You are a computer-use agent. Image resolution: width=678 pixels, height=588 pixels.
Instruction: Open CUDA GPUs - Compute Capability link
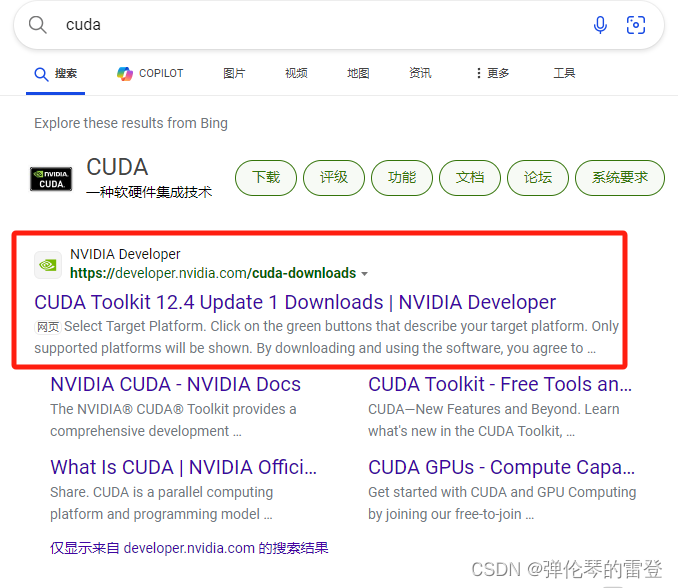coord(502,467)
